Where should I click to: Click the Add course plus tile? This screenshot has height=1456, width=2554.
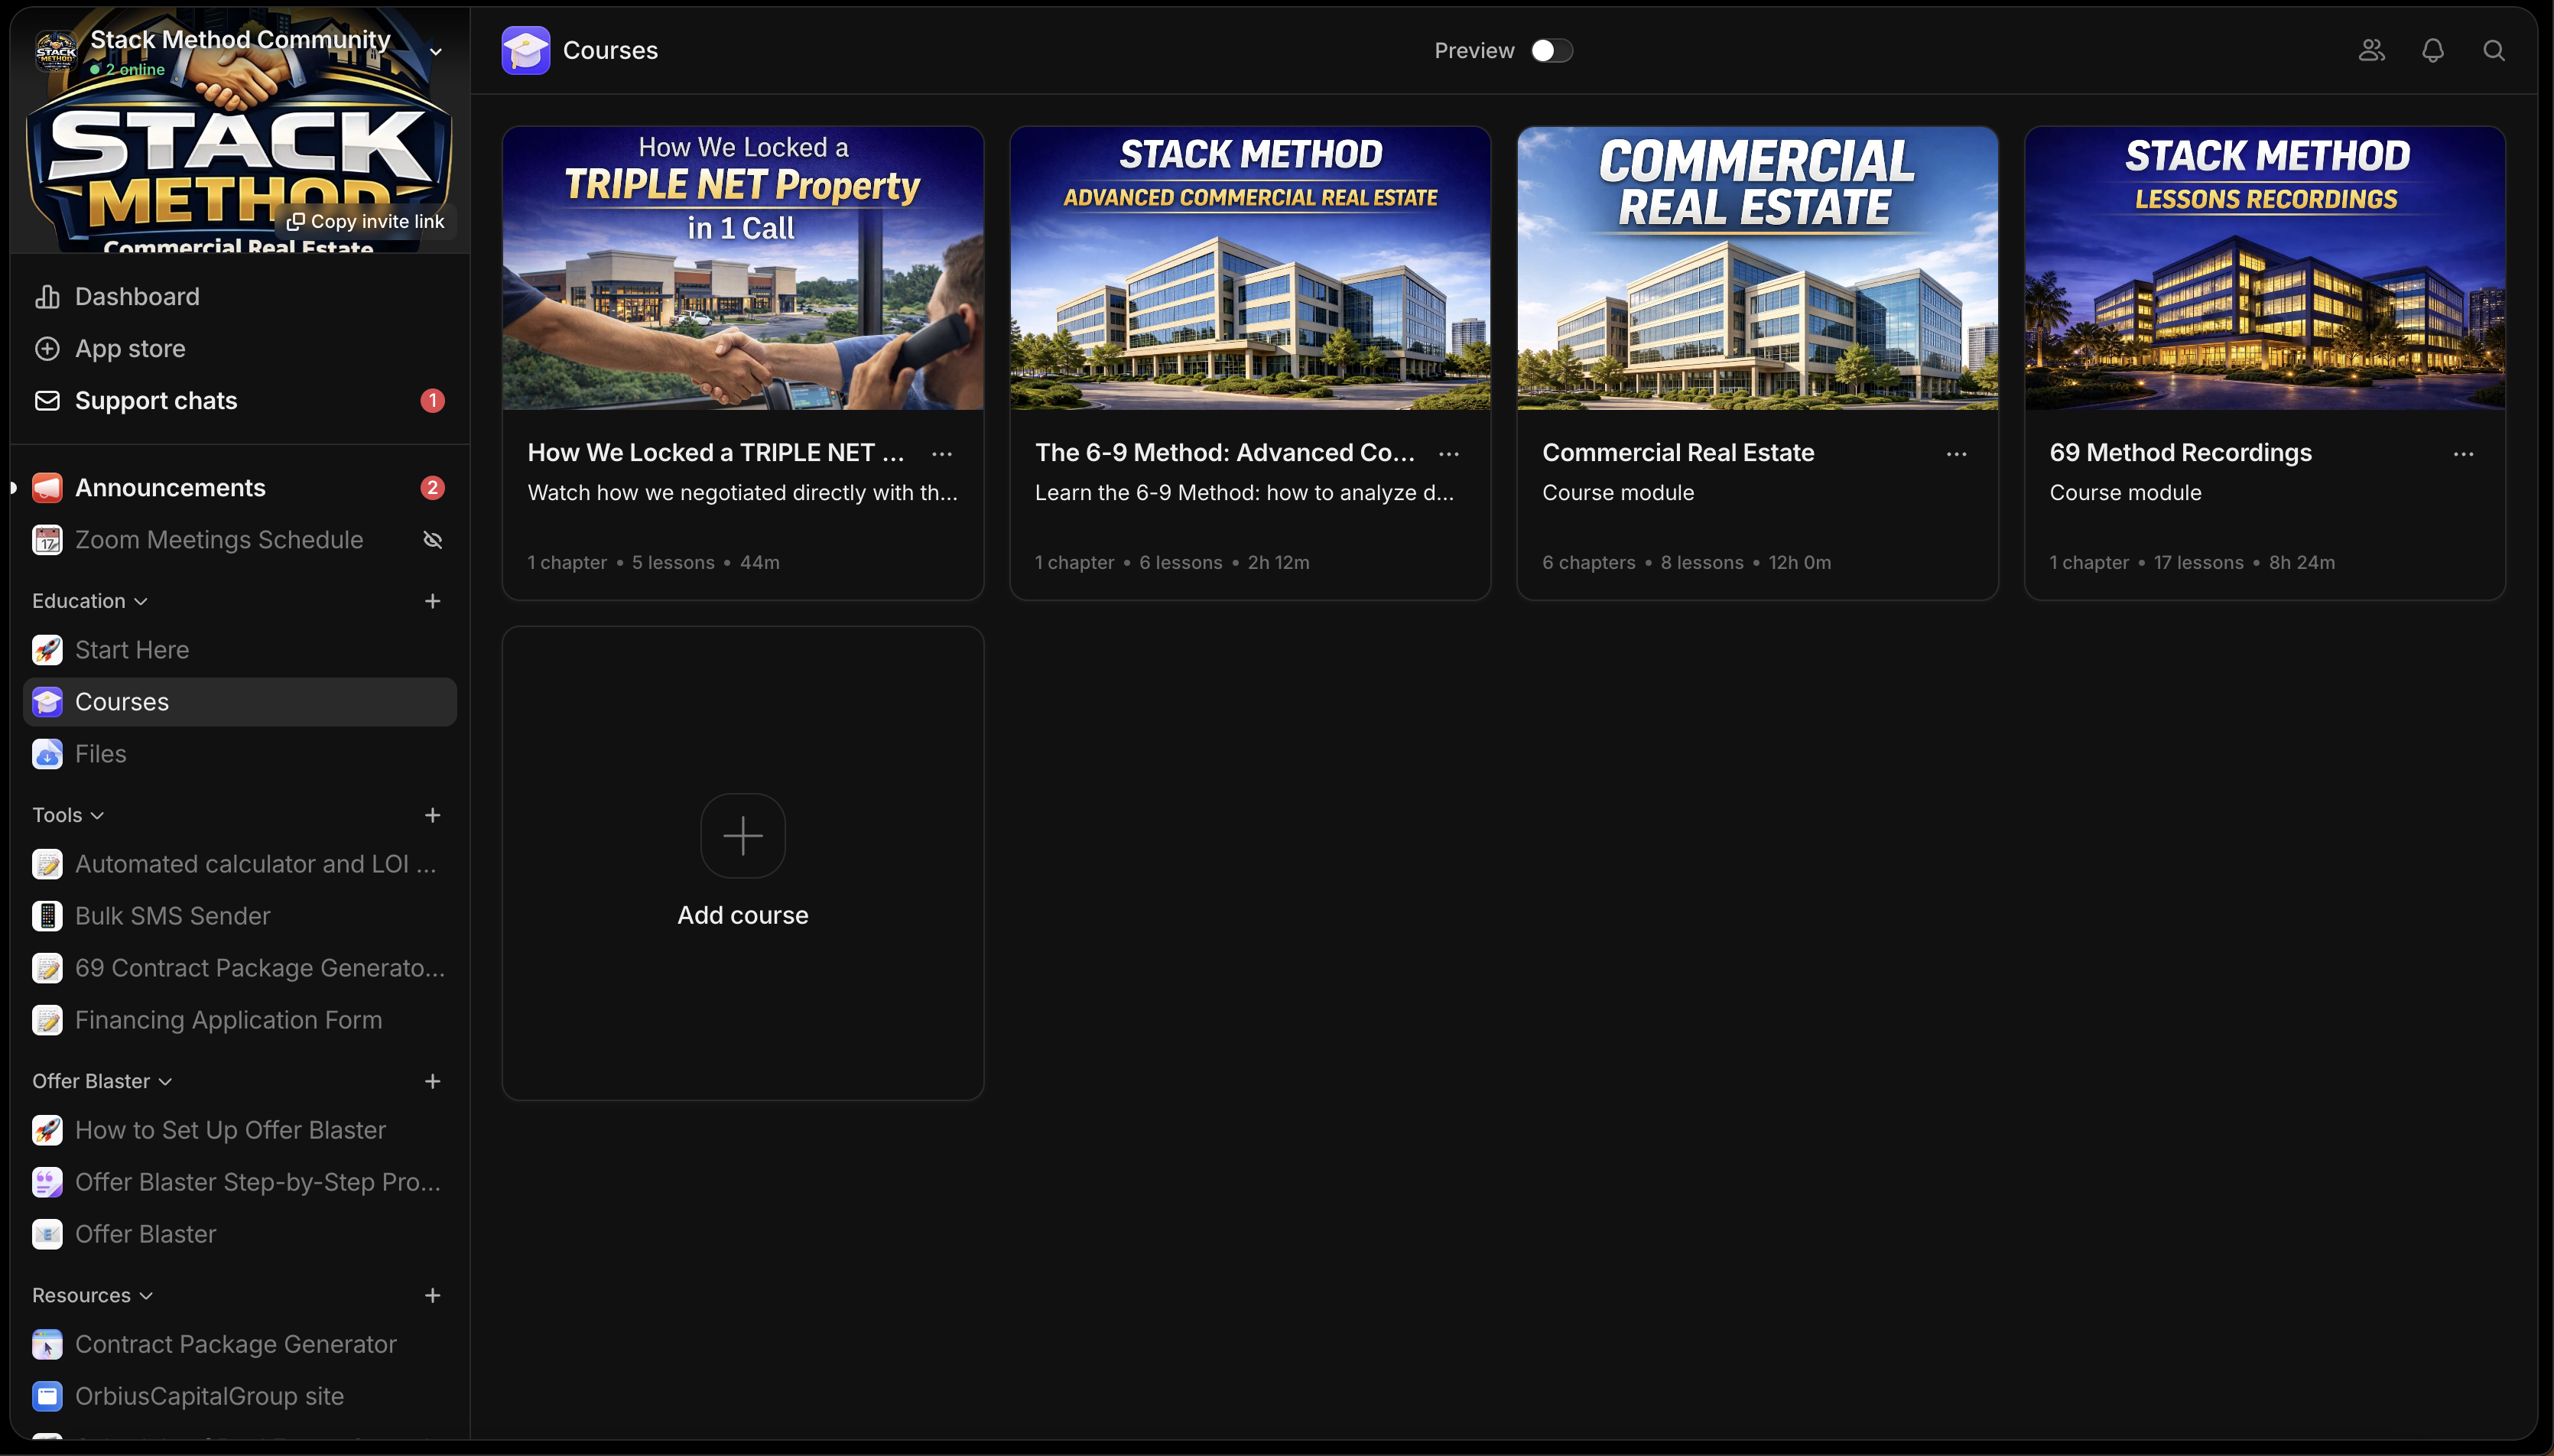click(742, 836)
